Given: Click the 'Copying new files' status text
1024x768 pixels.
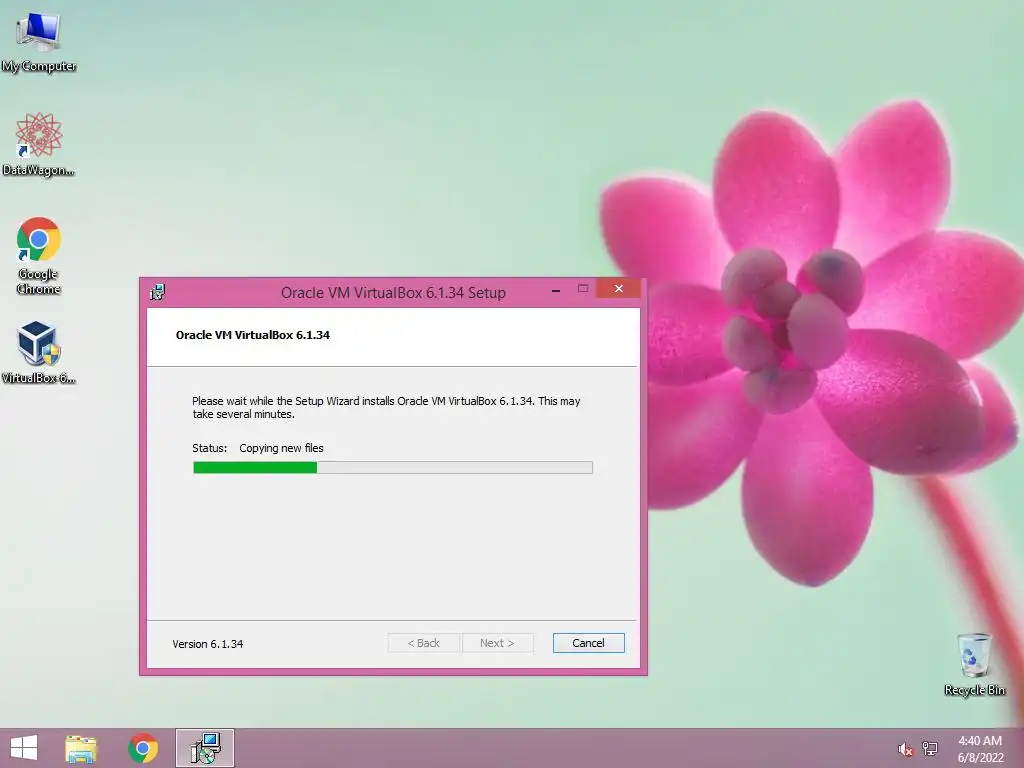Looking at the screenshot, I should tap(281, 448).
